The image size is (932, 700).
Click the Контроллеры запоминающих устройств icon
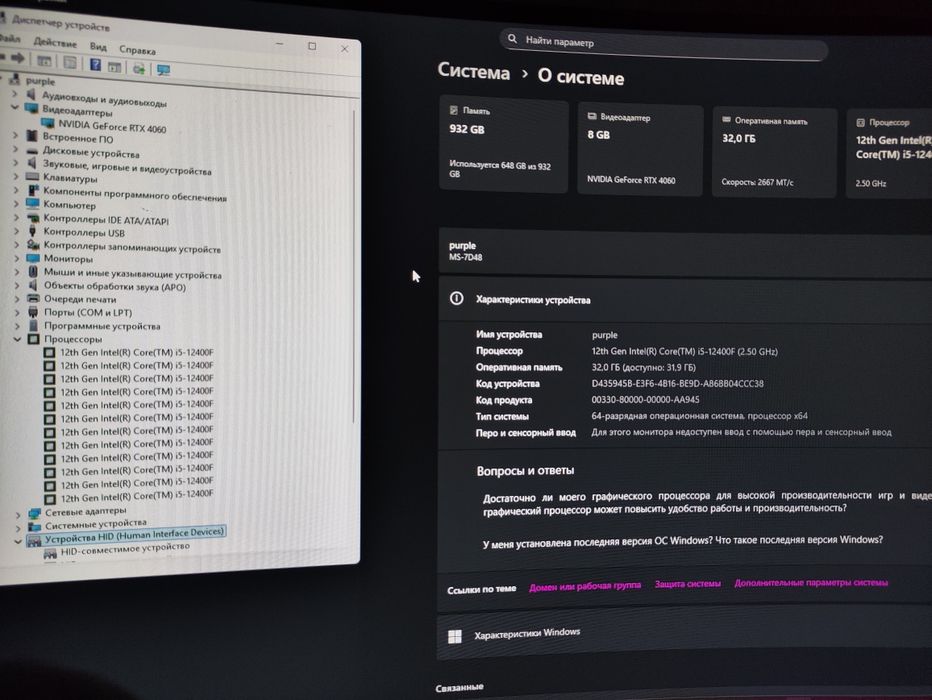coord(33,244)
